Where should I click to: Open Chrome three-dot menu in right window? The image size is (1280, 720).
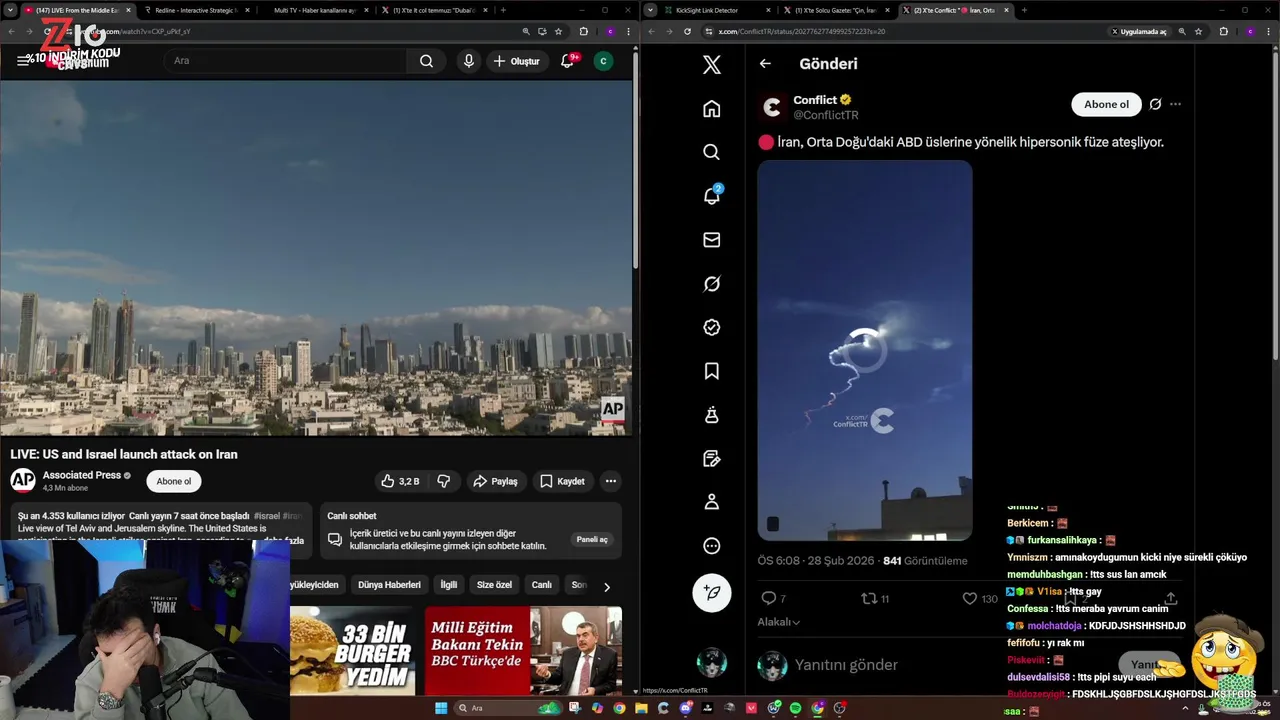(x=1267, y=31)
